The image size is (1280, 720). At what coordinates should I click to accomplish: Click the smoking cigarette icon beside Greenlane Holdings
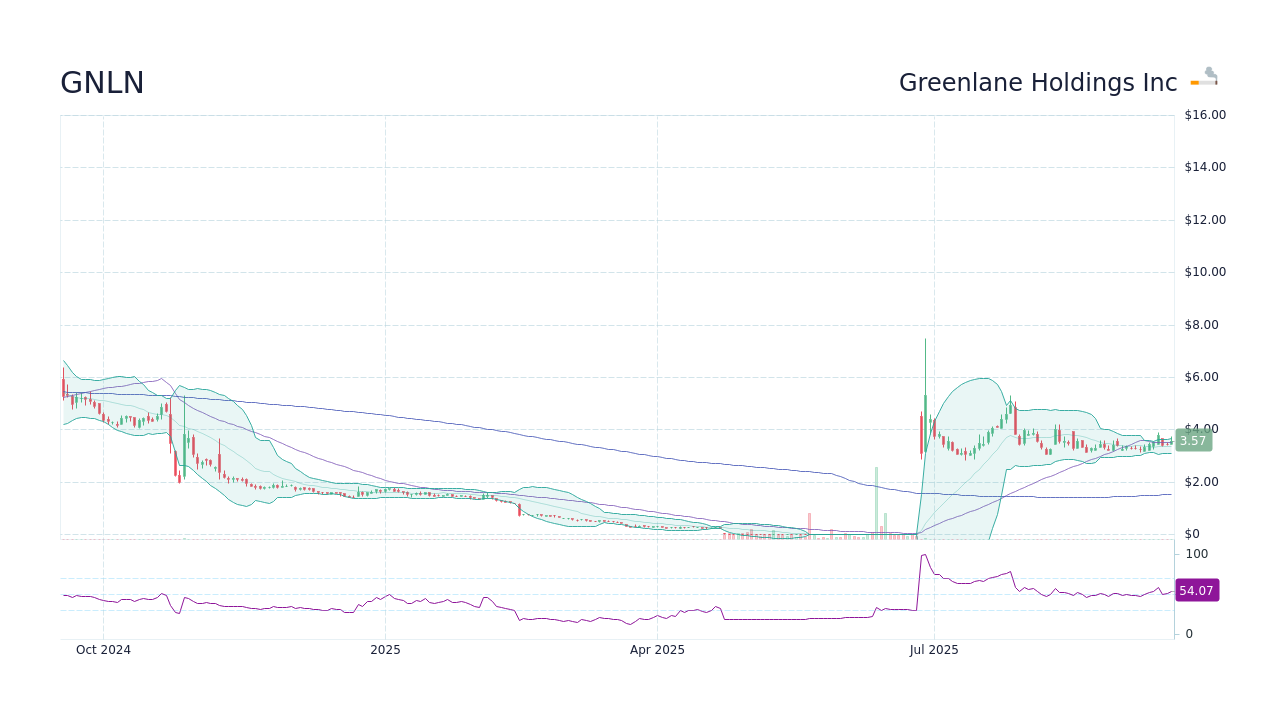(x=1203, y=77)
